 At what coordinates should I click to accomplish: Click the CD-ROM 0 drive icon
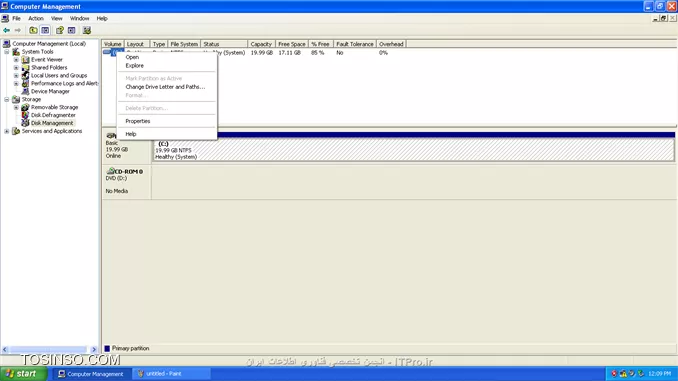[x=111, y=171]
